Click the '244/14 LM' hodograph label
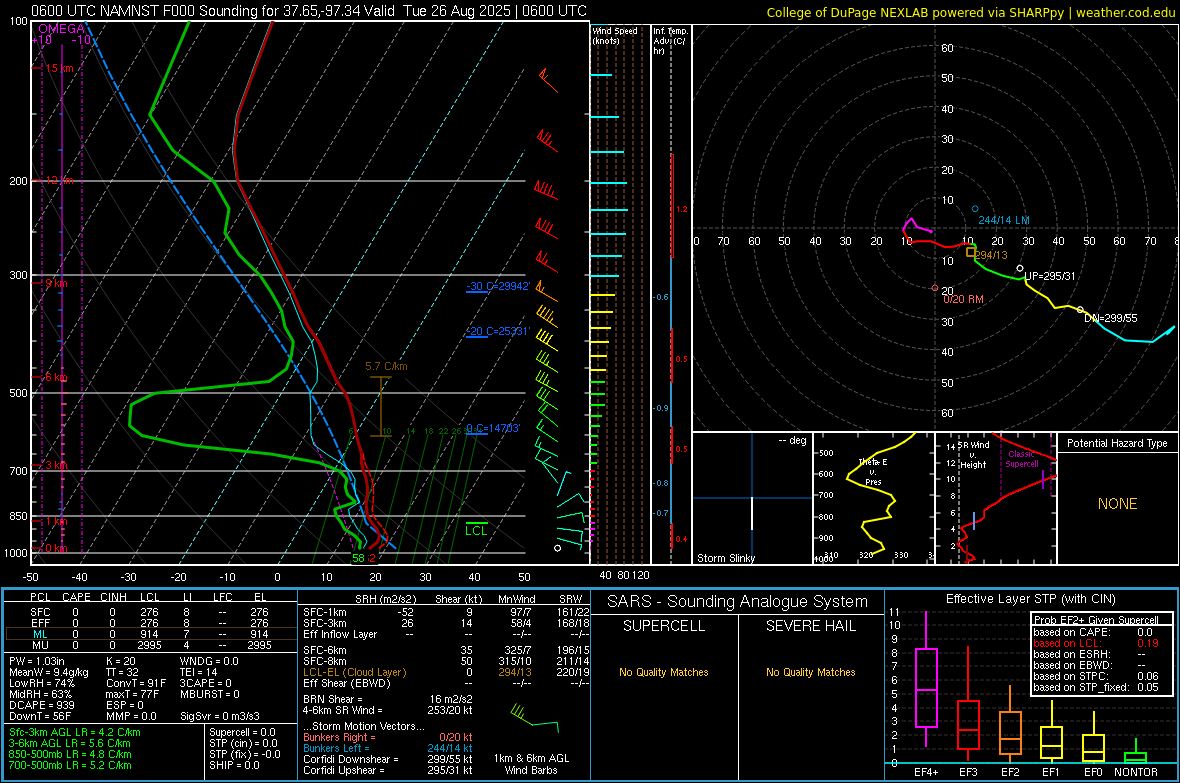The width and height of the screenshot is (1180, 783). point(1004,220)
